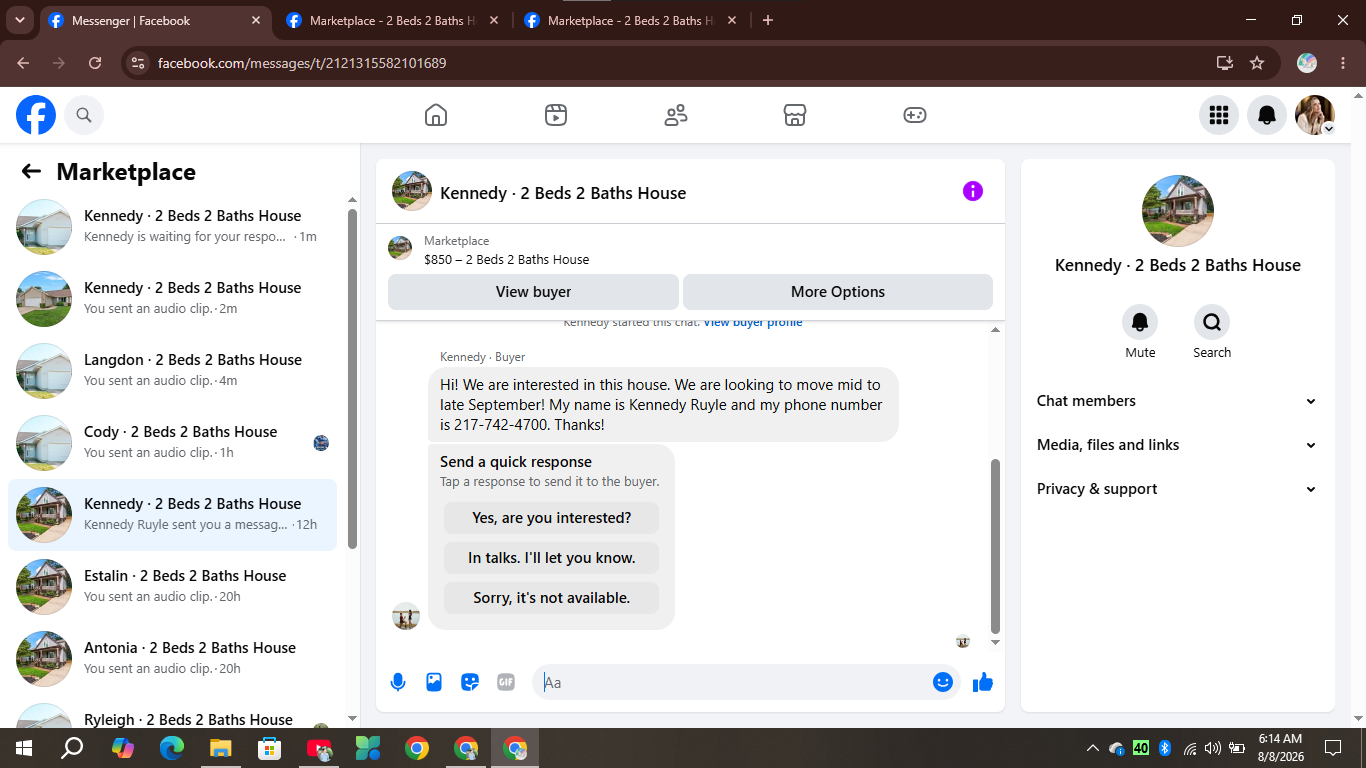Screen dimensions: 1366x768
Task: Record a voice clip with the microphone icon
Action: 398,682
